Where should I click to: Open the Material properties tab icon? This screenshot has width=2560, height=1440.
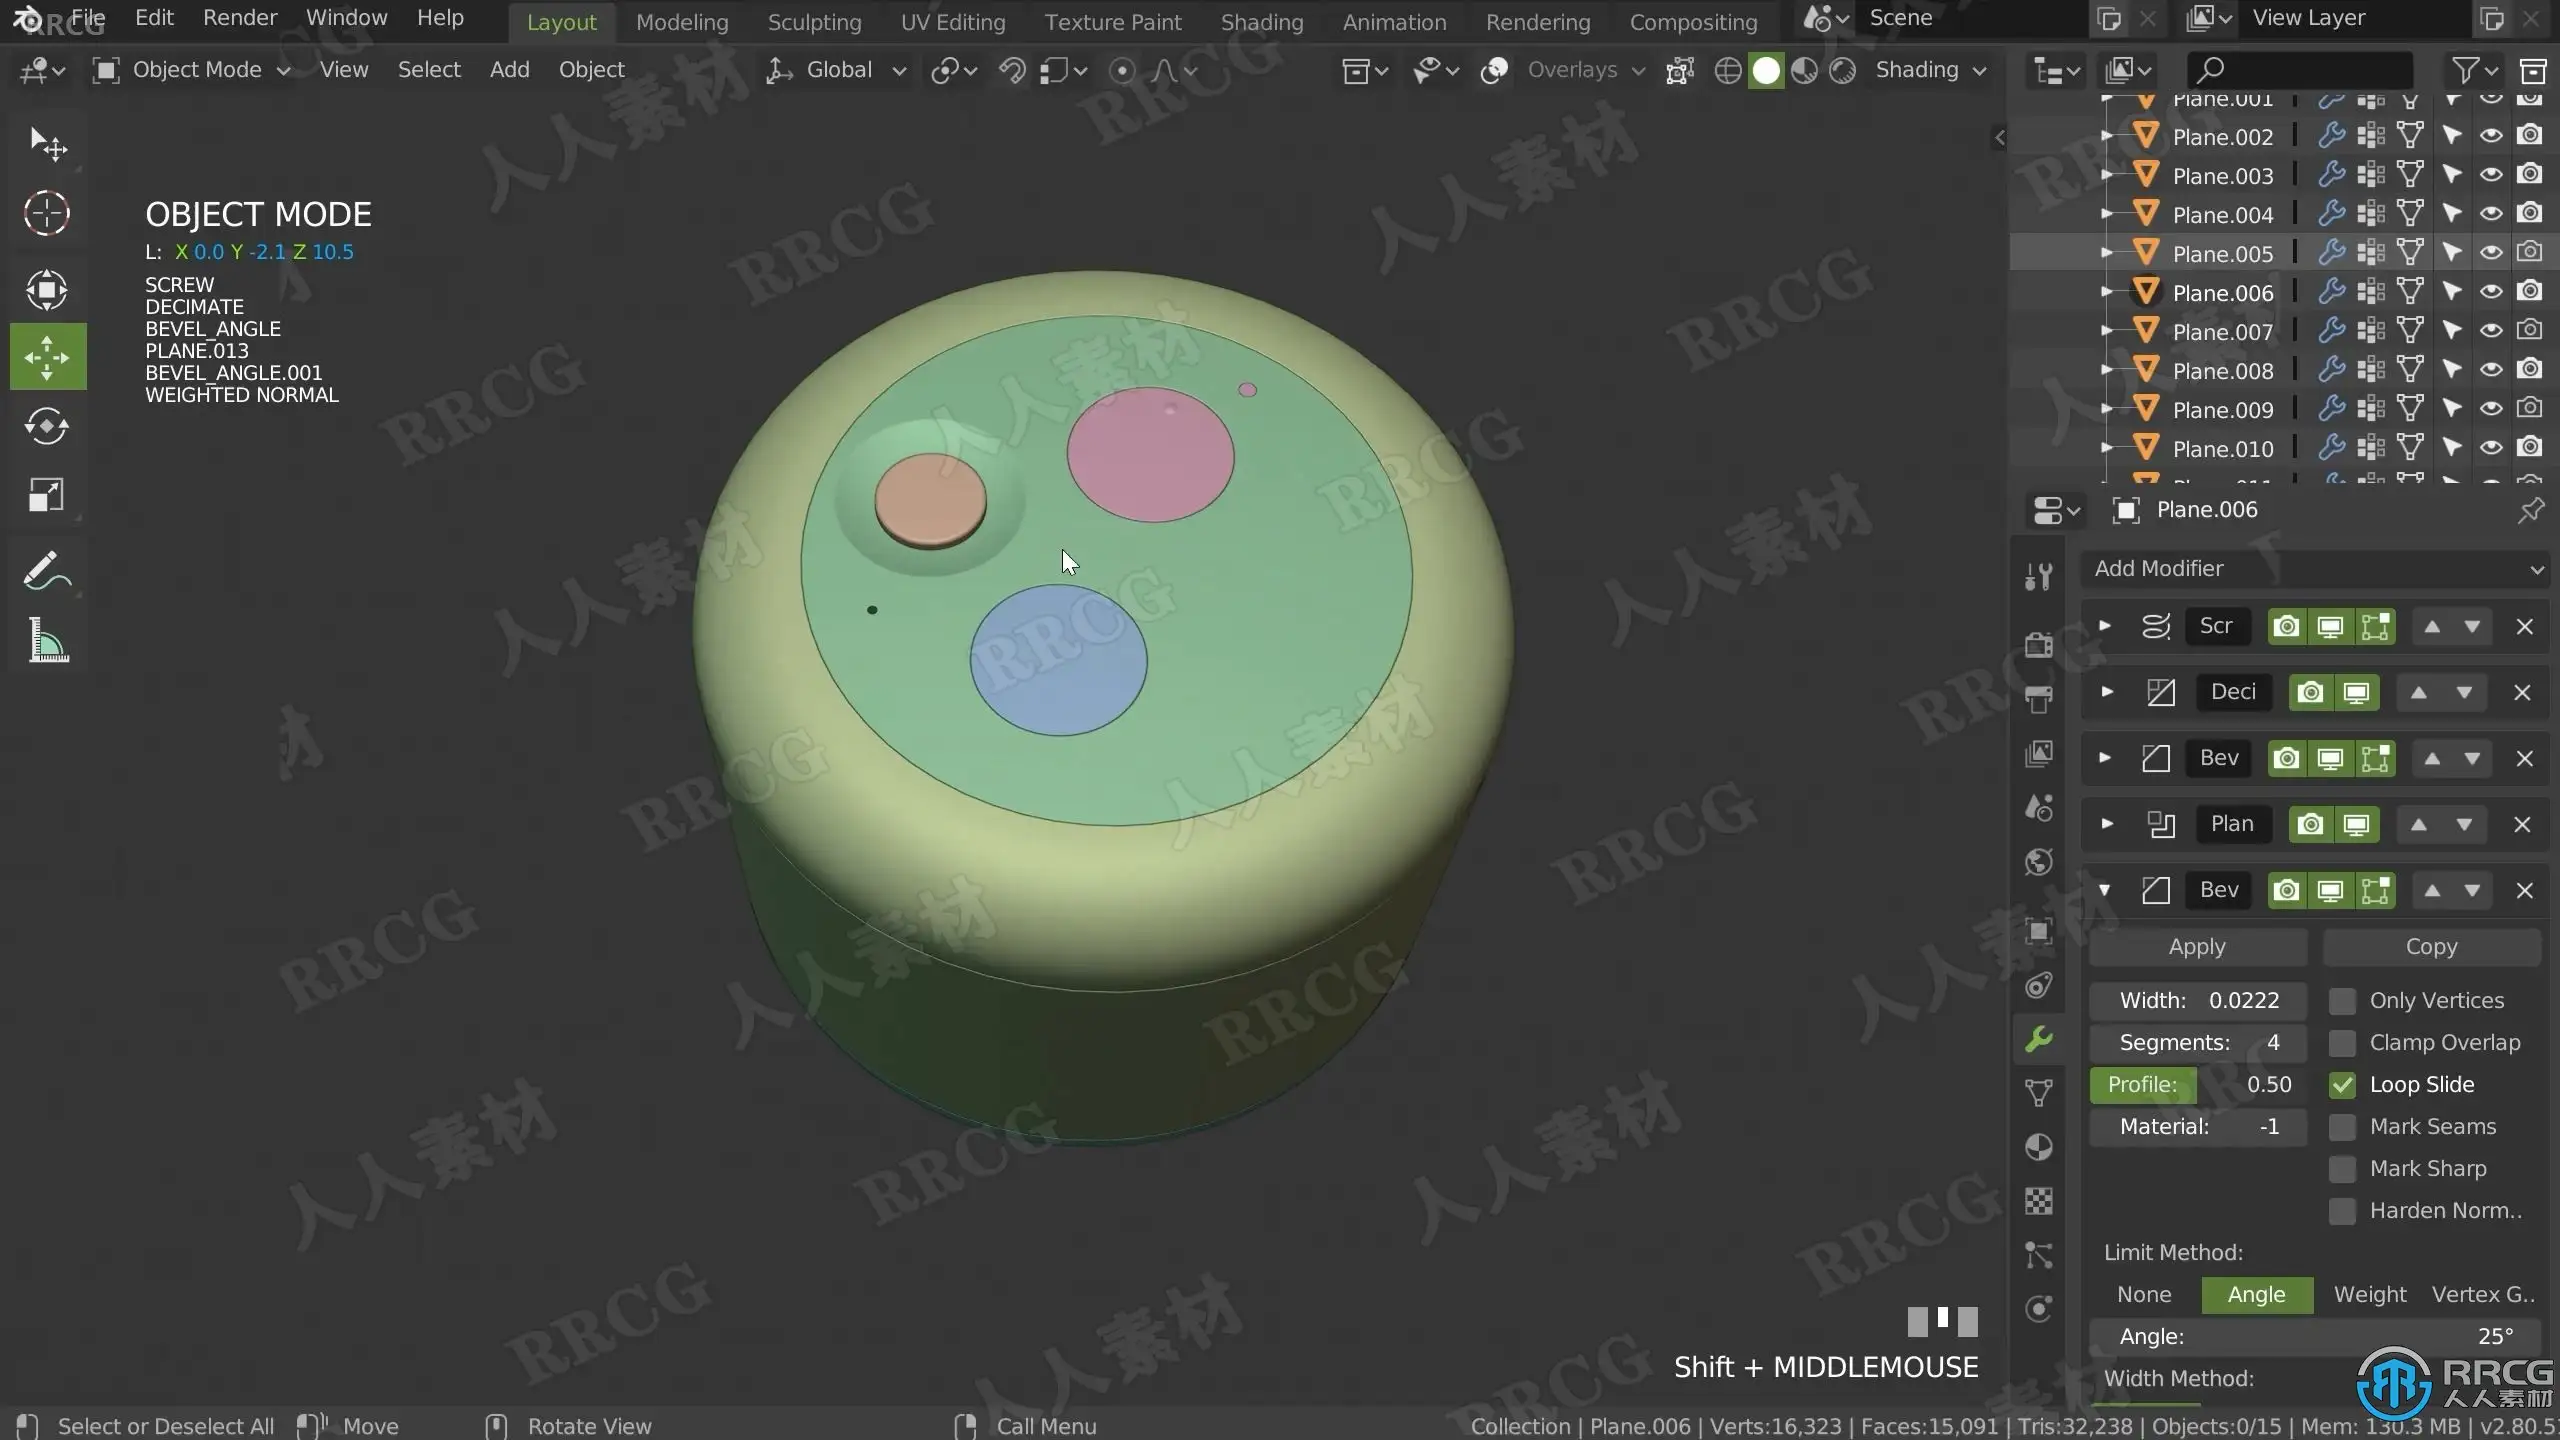pyautogui.click(x=2039, y=1147)
